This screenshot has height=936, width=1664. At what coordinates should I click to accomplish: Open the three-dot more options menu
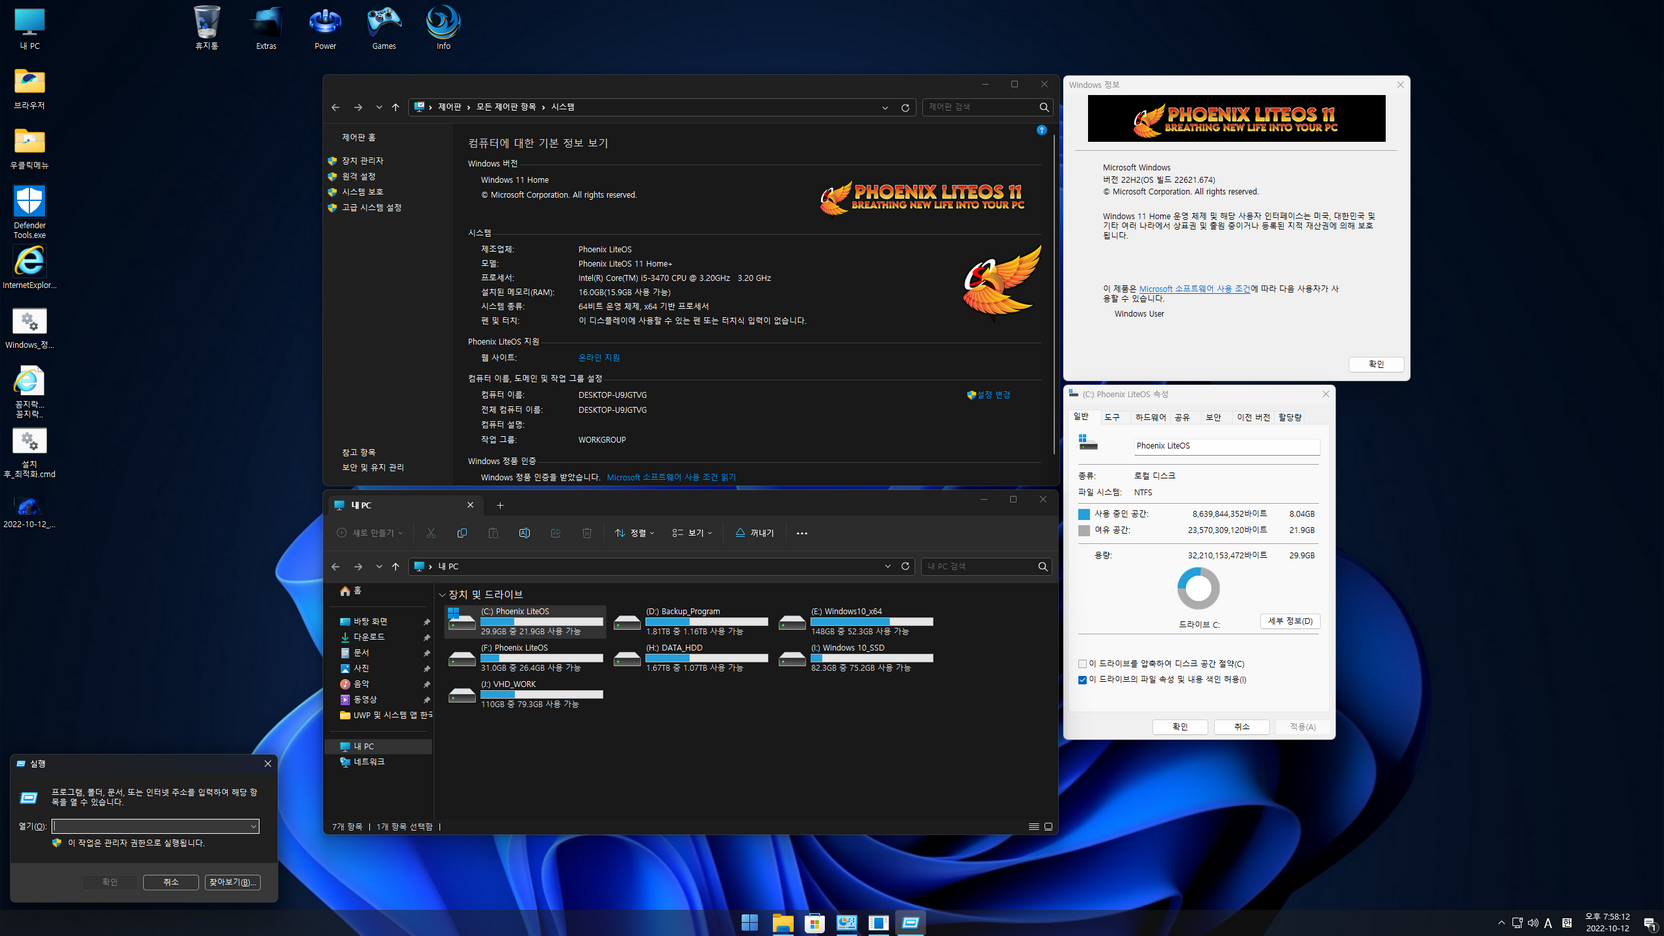(802, 533)
